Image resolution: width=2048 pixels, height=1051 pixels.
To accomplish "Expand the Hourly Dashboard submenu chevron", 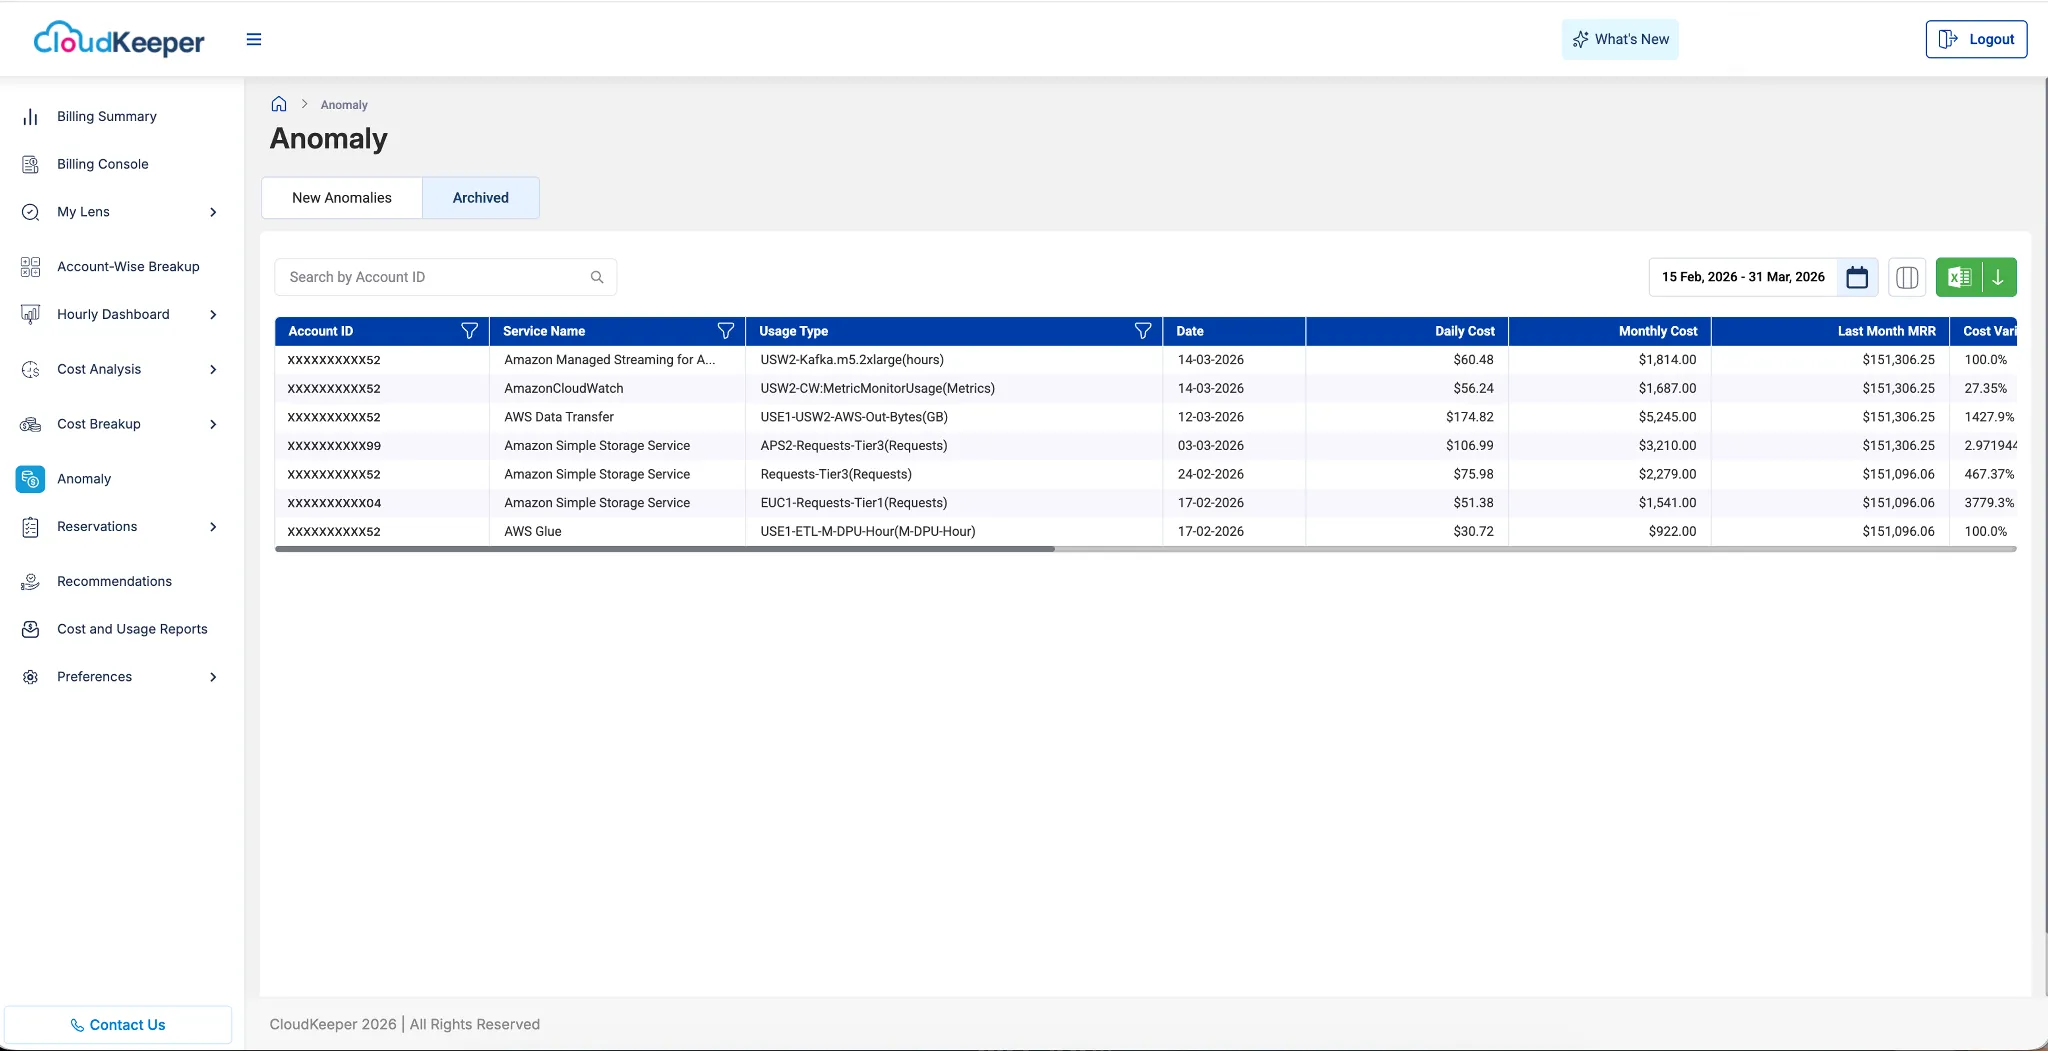I will (x=213, y=314).
